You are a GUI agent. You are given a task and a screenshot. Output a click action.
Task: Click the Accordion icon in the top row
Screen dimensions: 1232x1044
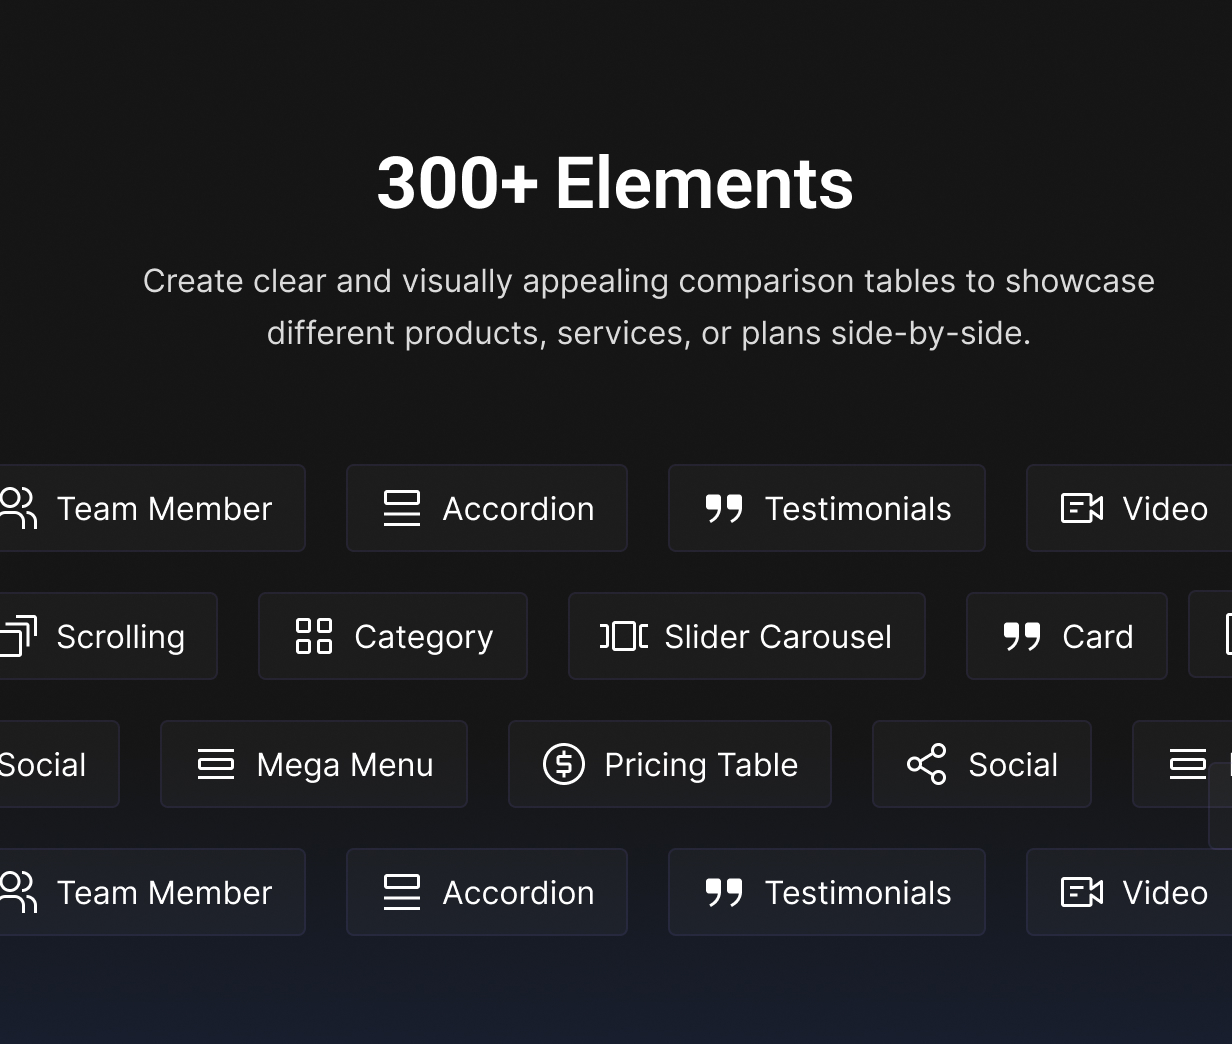click(x=402, y=508)
